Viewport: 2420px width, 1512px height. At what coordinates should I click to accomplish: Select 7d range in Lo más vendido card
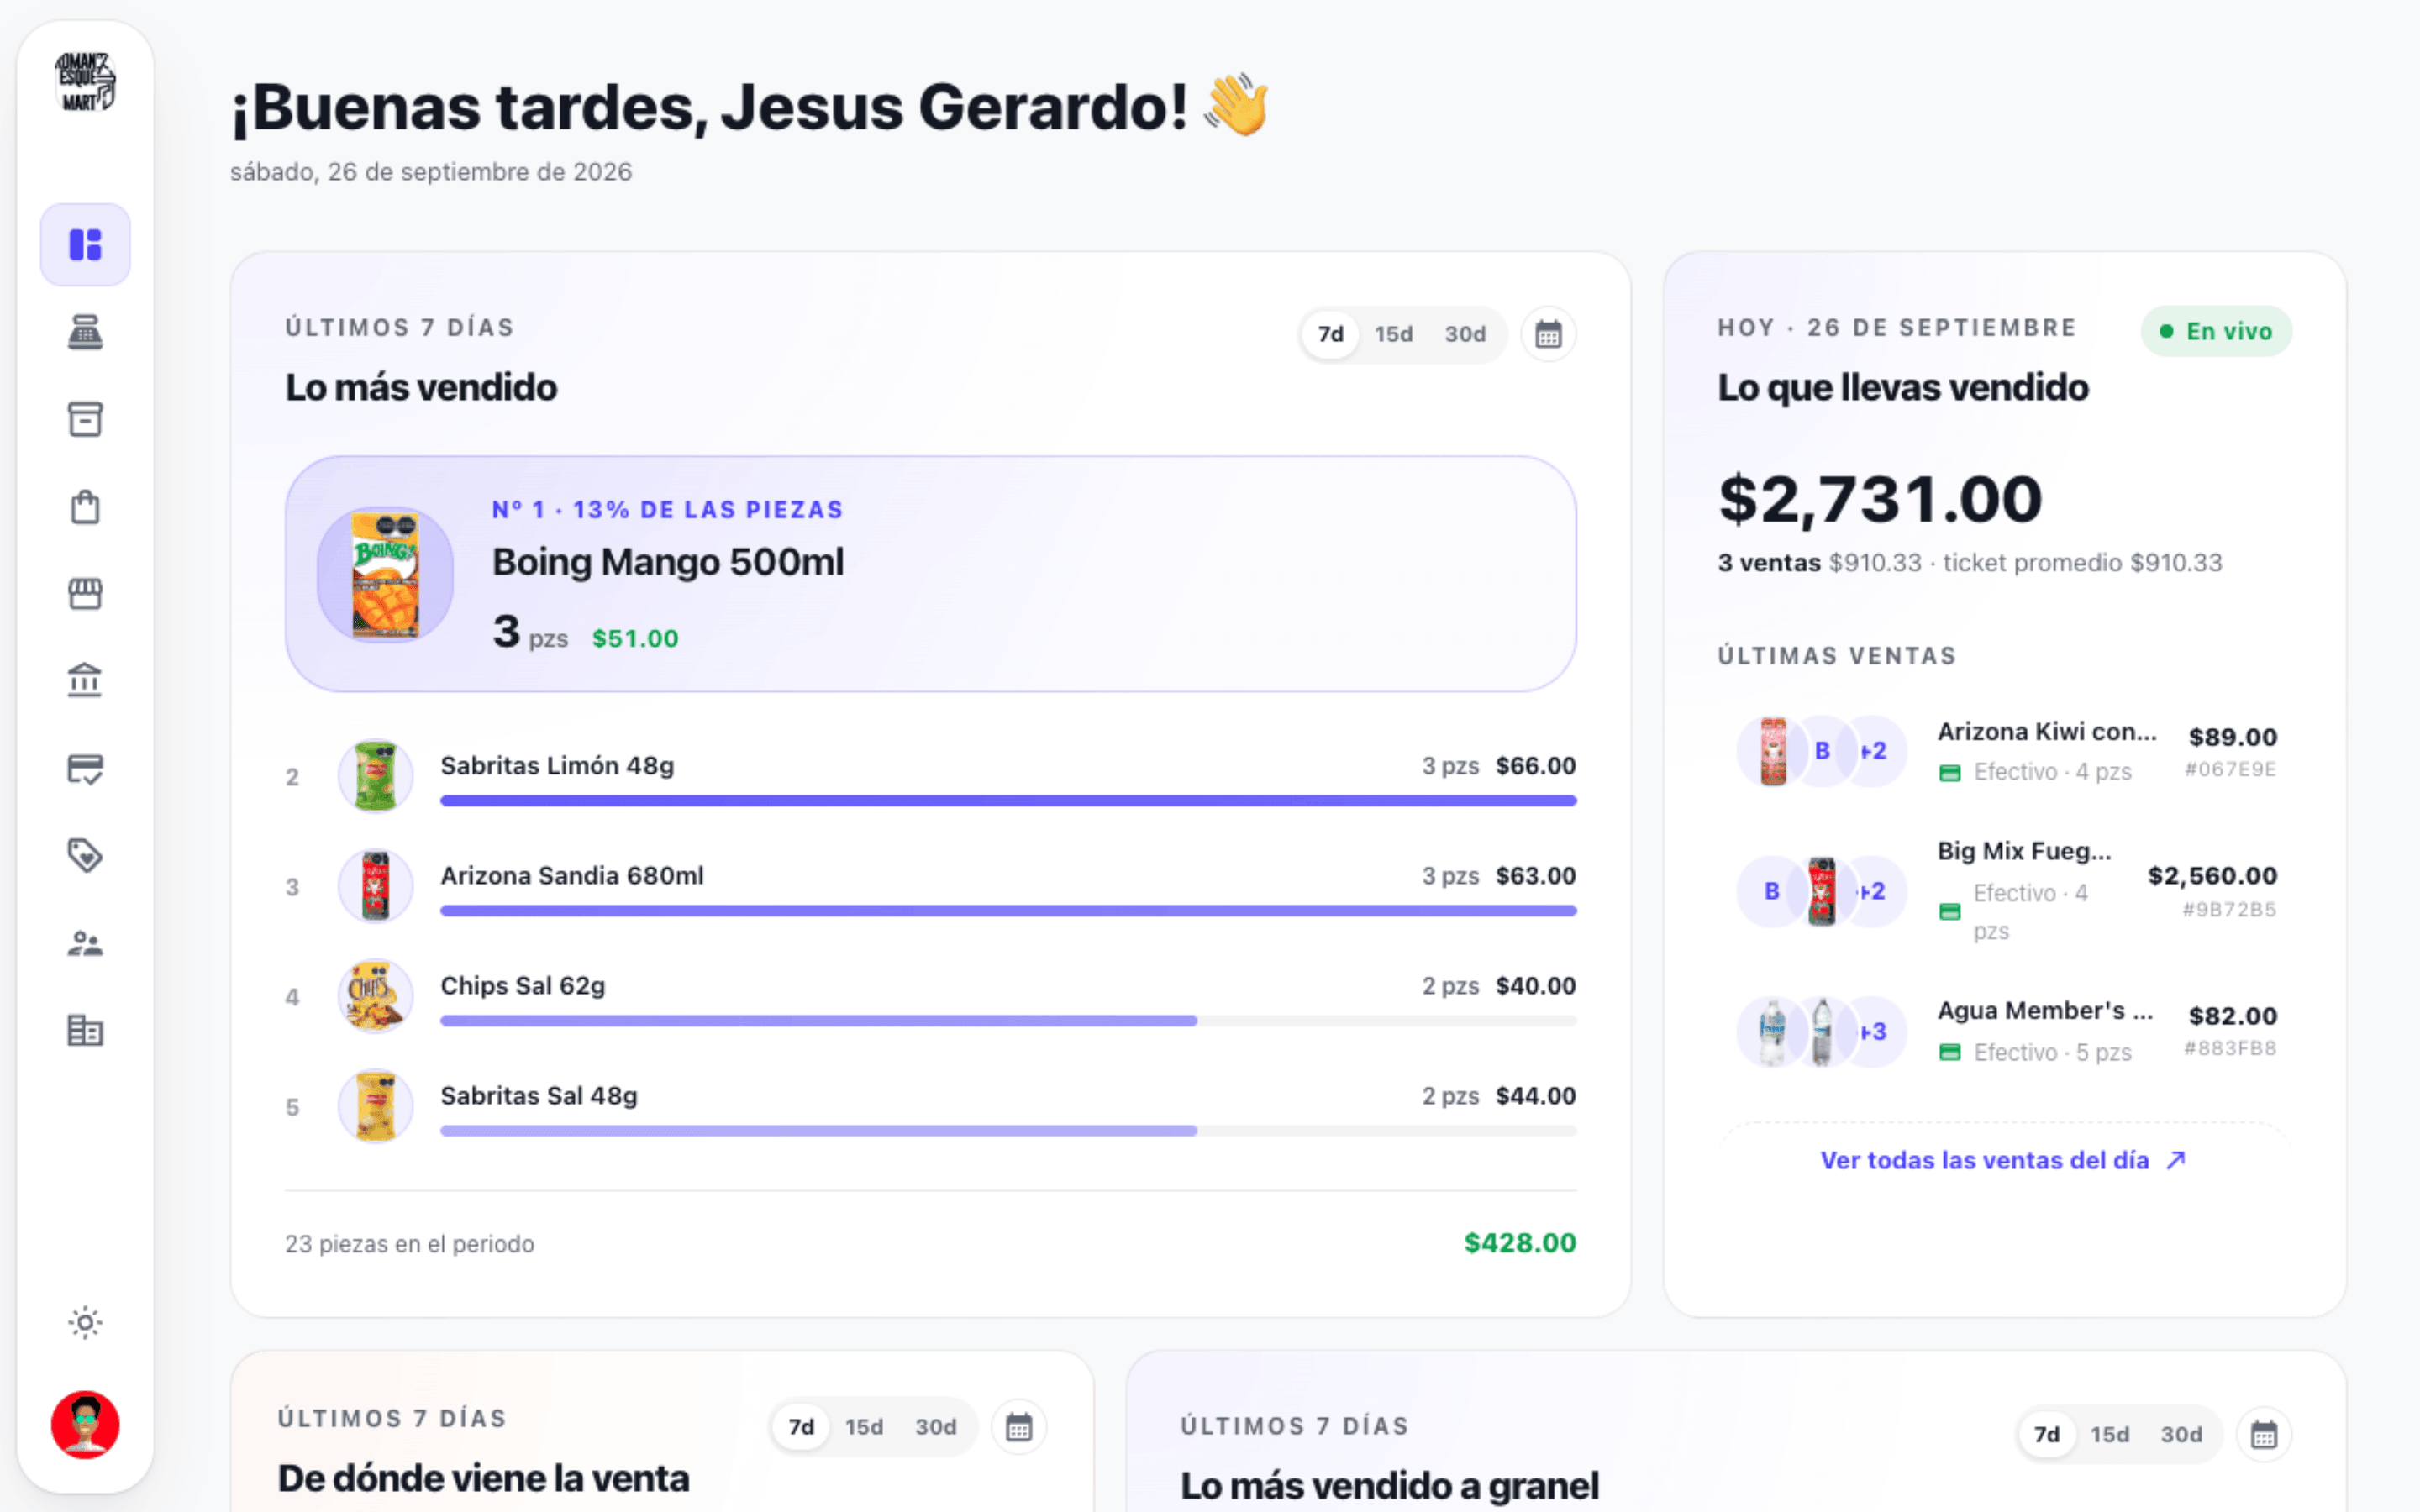click(1330, 334)
